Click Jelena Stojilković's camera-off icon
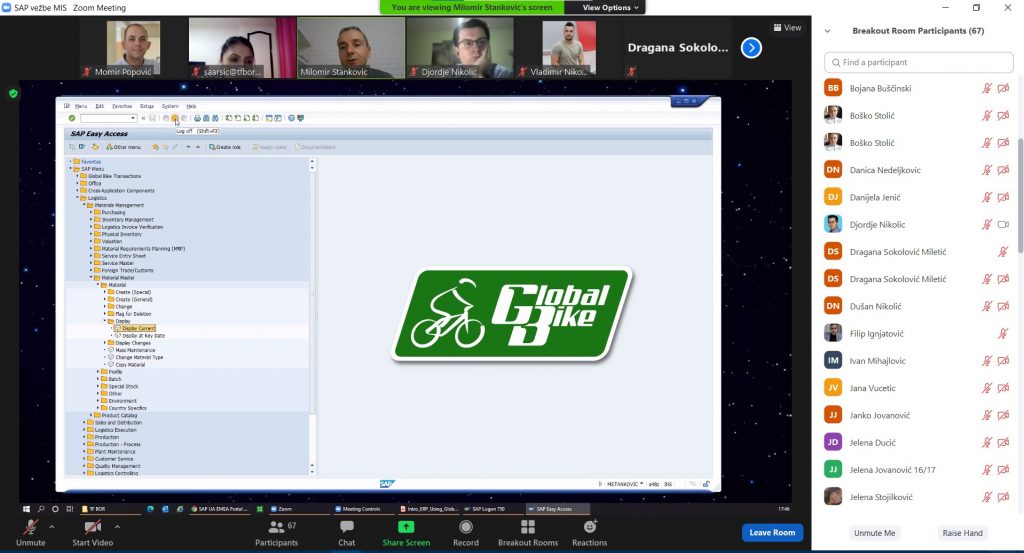The width and height of the screenshot is (1024, 553). coord(1004,497)
